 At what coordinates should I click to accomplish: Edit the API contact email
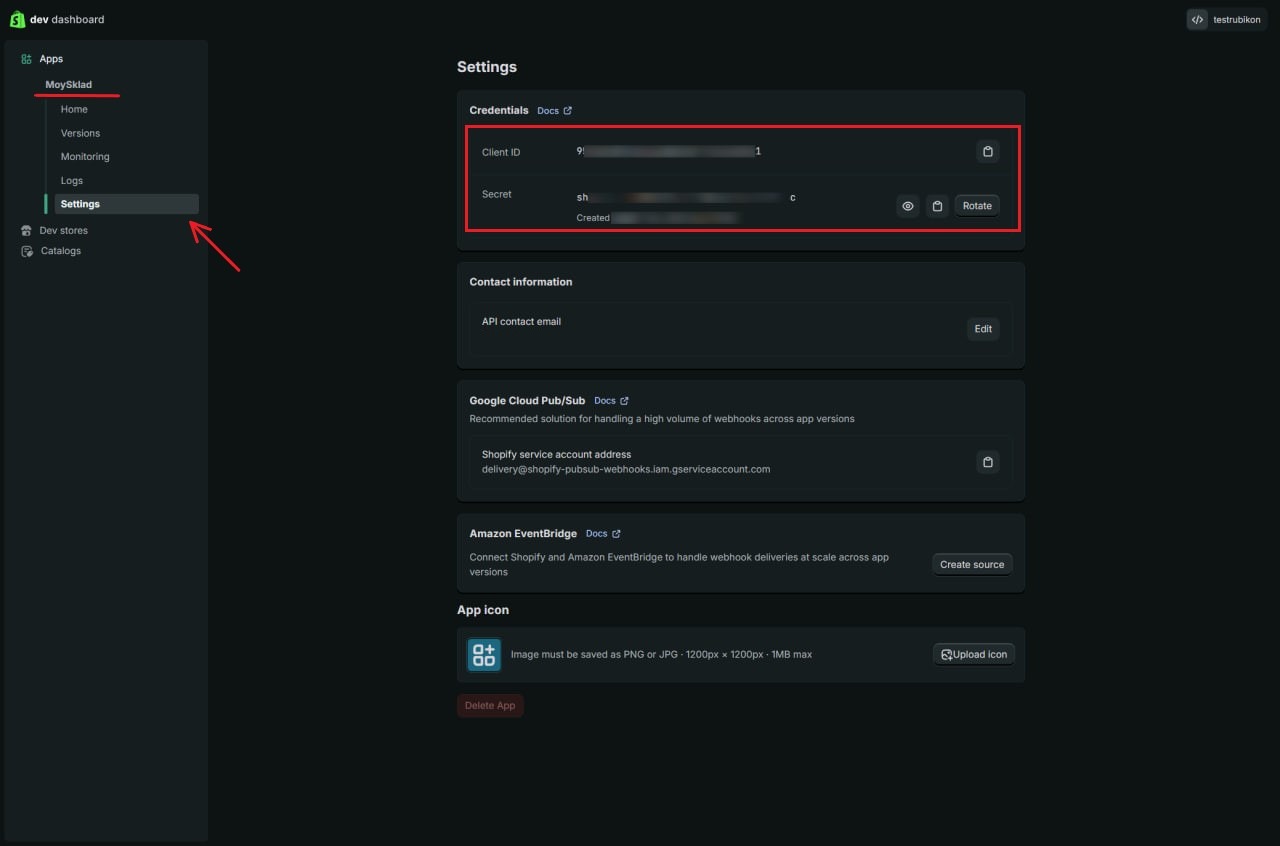983,329
